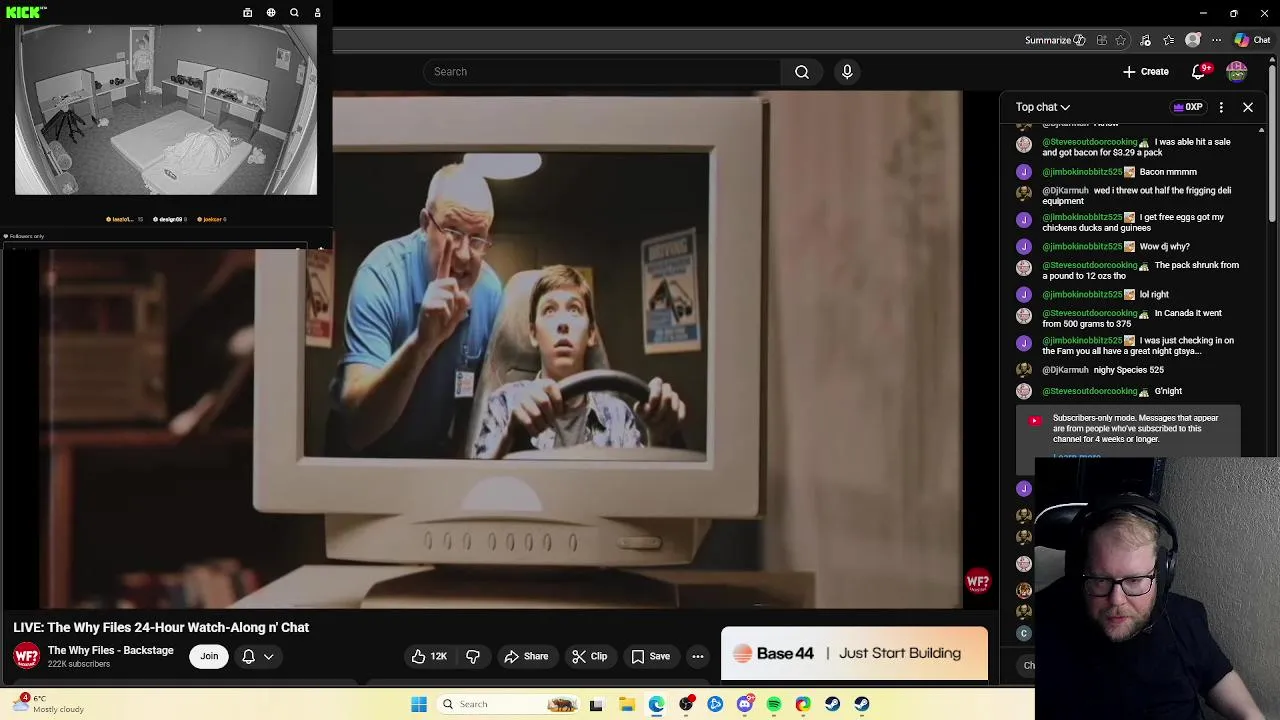Click the Kick user profile icon
This screenshot has width=1280, height=720.
coord(317,13)
